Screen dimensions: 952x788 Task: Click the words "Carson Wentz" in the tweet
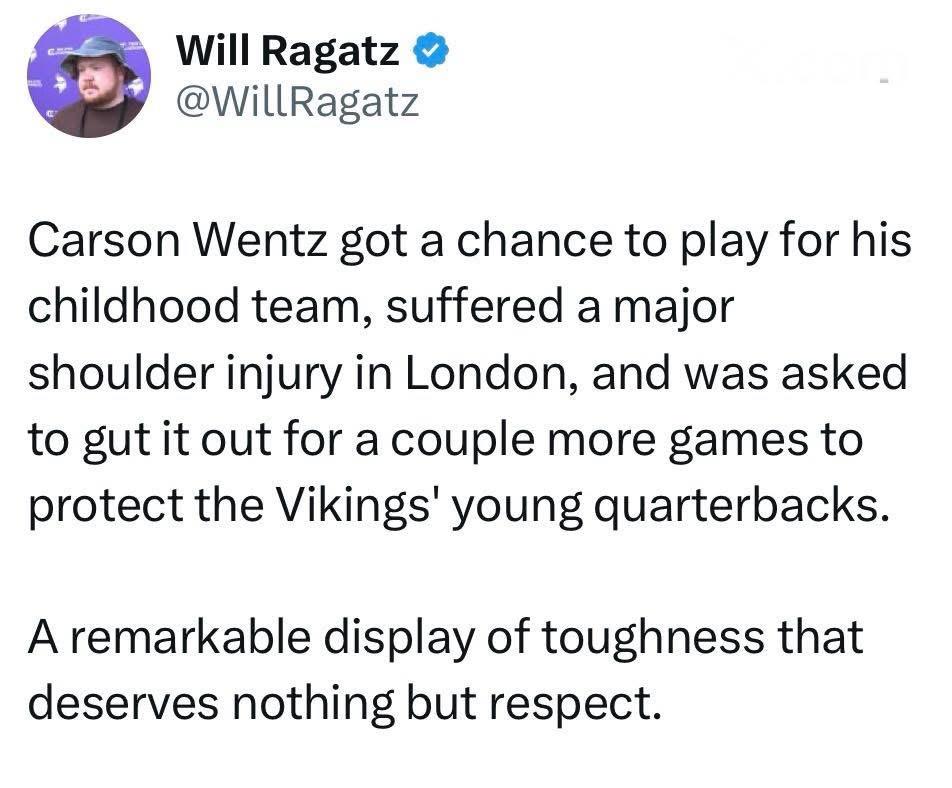tap(167, 242)
